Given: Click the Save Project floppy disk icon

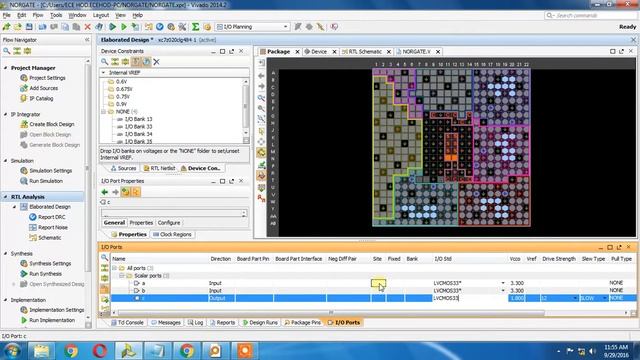Looking at the screenshot, I should (x=29, y=27).
